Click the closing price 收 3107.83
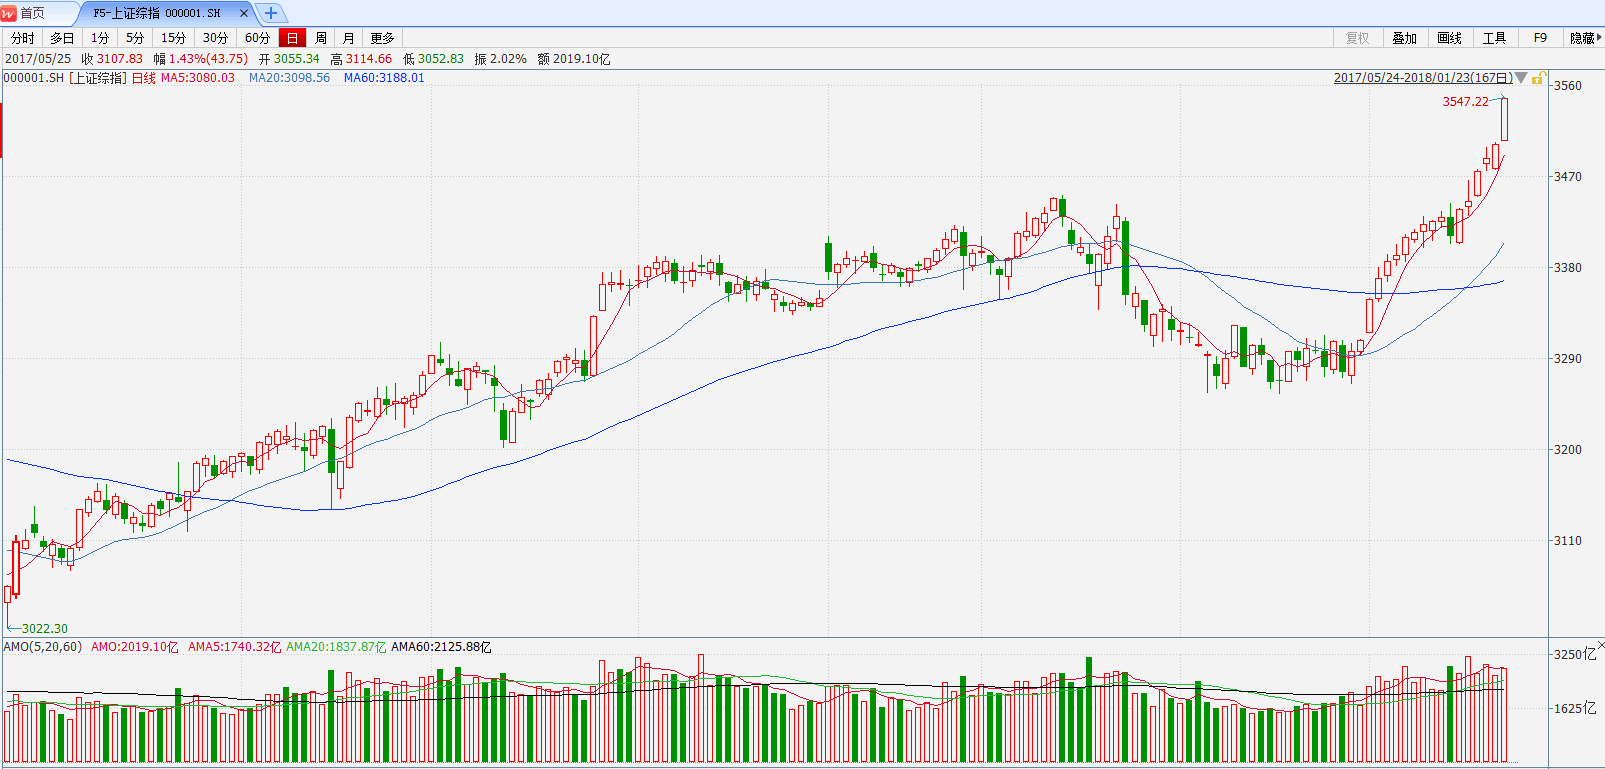The width and height of the screenshot is (1605, 769). pos(112,59)
